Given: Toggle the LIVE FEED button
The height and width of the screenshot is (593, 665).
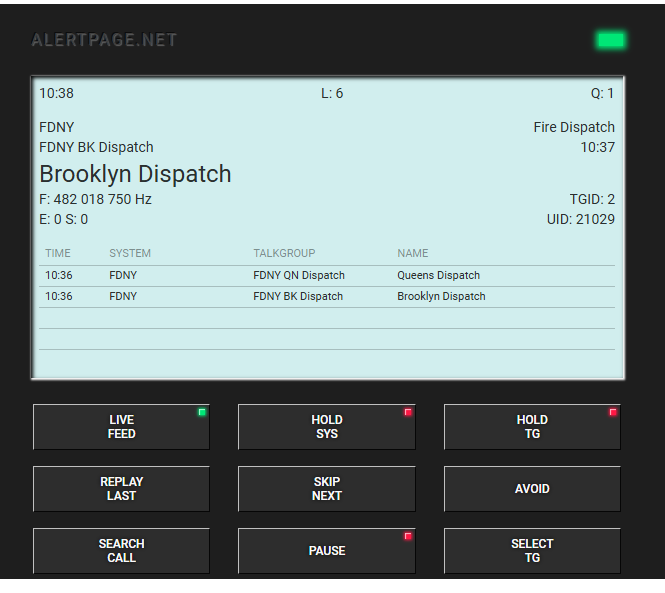Looking at the screenshot, I should [121, 427].
